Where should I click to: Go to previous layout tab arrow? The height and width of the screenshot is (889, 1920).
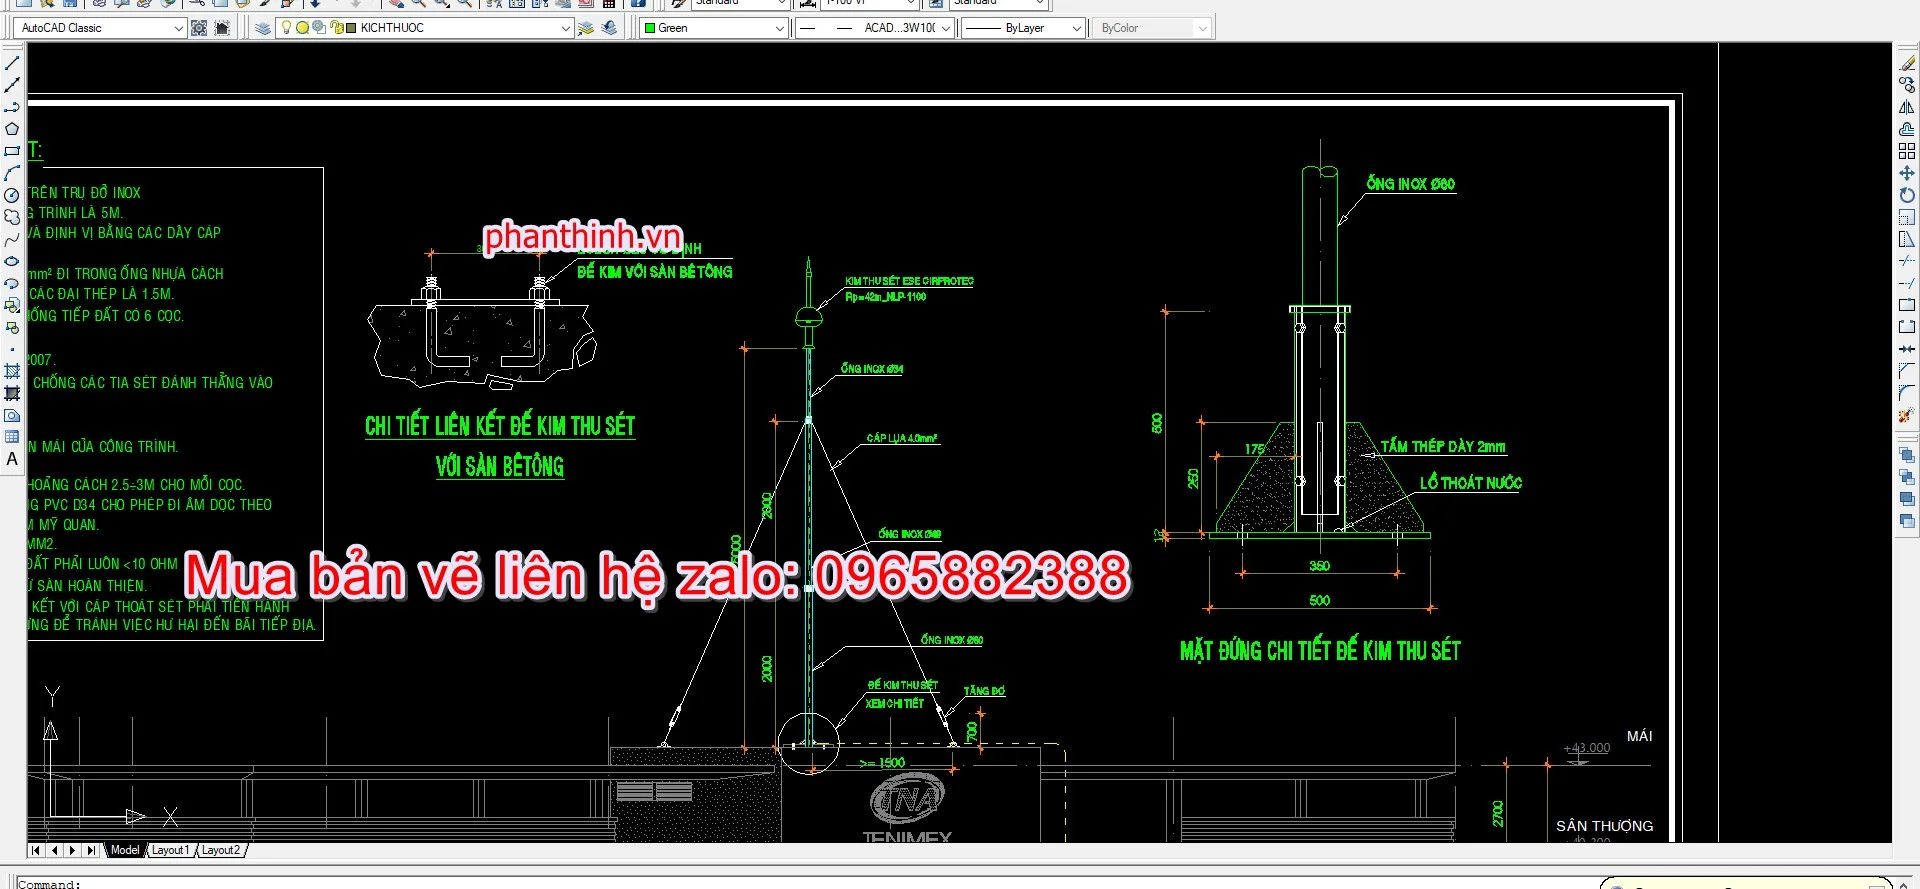(54, 850)
